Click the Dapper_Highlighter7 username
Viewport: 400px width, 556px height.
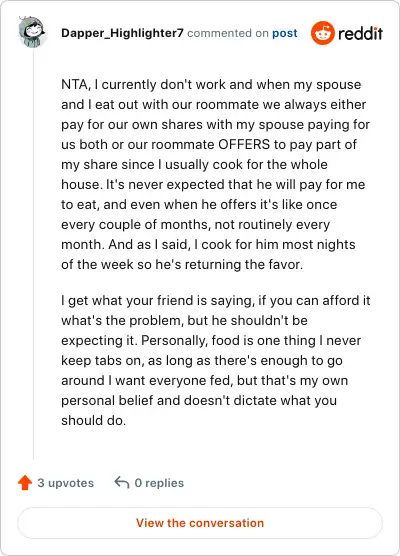tap(122, 33)
